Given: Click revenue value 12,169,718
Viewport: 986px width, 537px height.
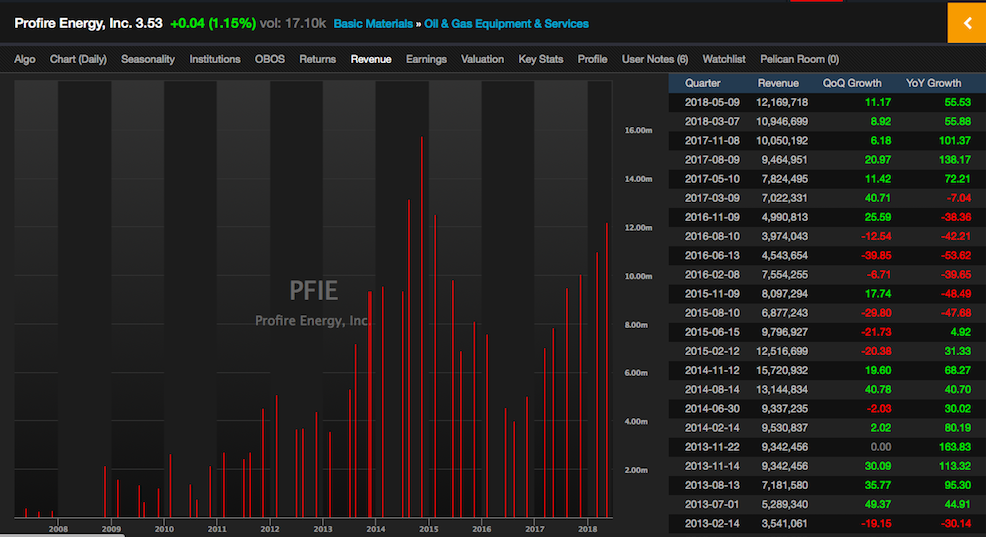Looking at the screenshot, I should (x=782, y=102).
